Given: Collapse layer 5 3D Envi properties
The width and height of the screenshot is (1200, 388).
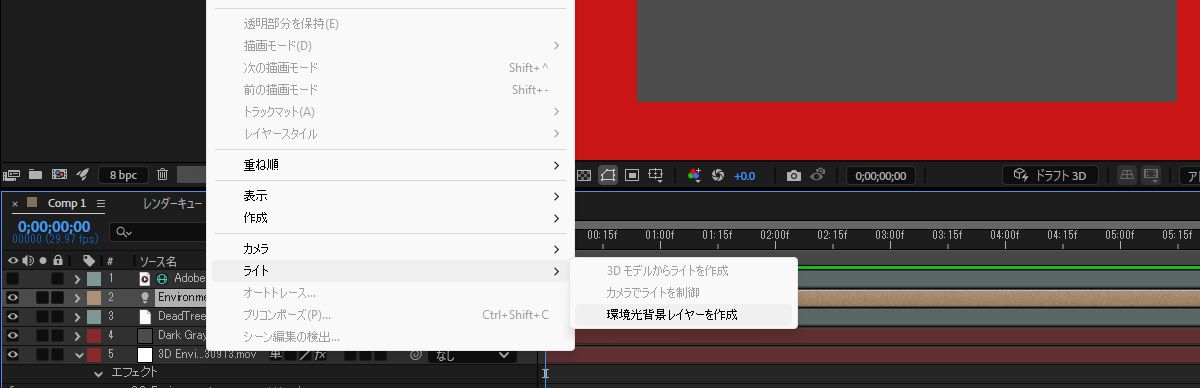Looking at the screenshot, I should pos(78,354).
